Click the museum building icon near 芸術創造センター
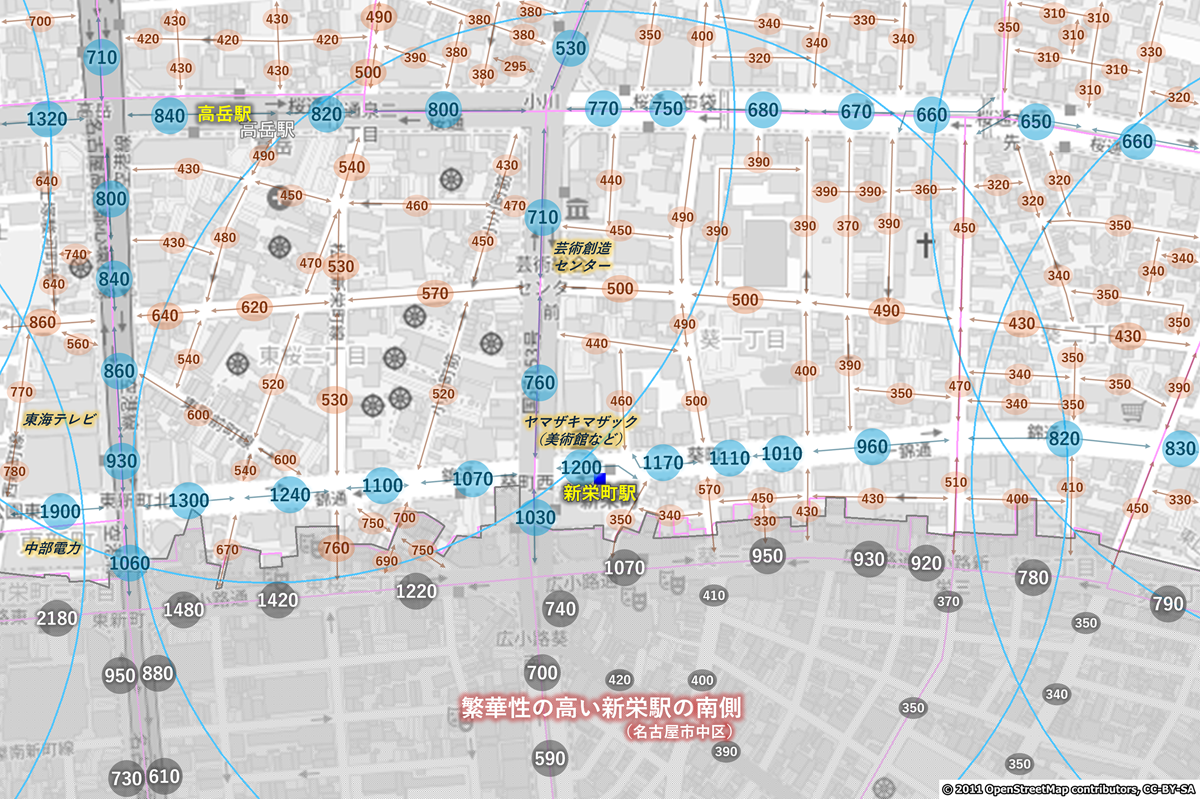This screenshot has width=1200, height=799. pos(577,210)
